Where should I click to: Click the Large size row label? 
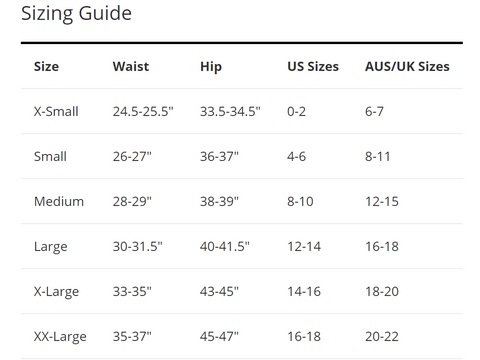point(51,247)
